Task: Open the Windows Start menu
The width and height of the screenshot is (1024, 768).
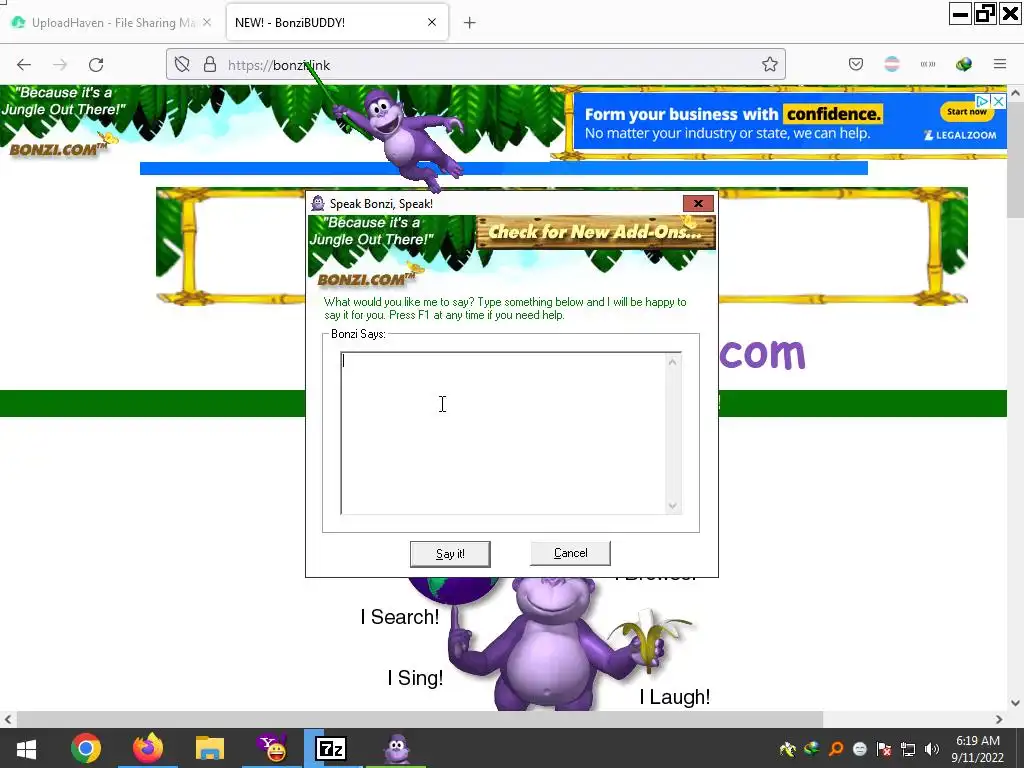Action: pos(26,748)
